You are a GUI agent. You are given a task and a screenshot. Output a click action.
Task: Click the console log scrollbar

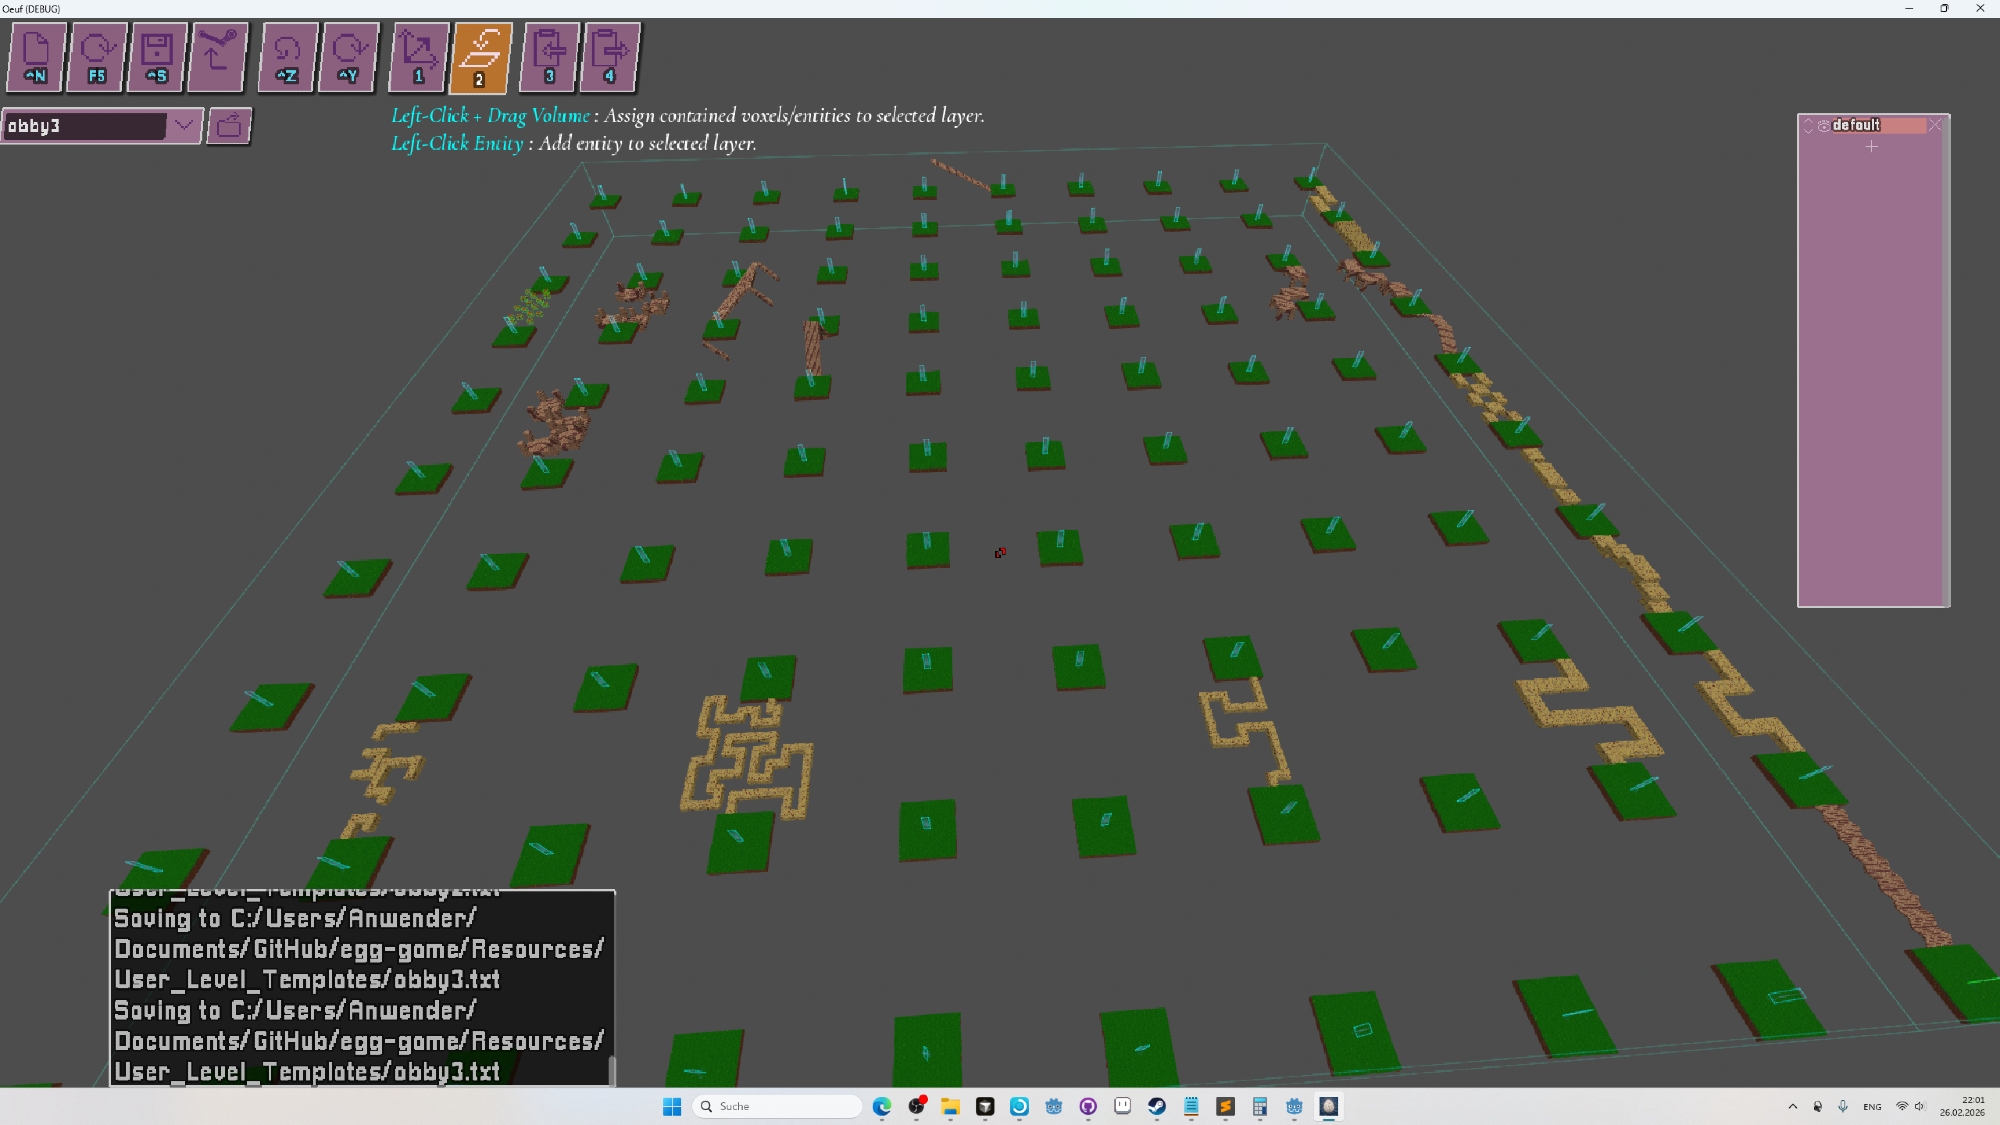coord(611,1069)
